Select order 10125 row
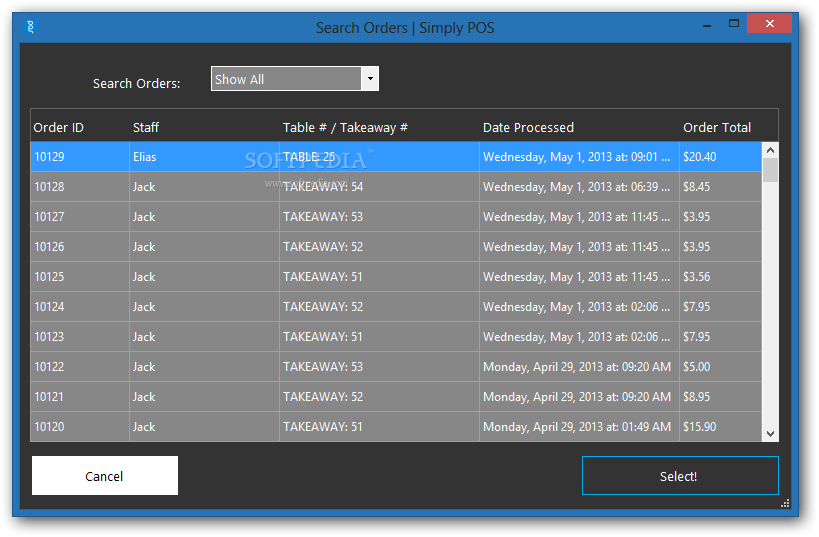This screenshot has width=819, height=537. tap(396, 277)
